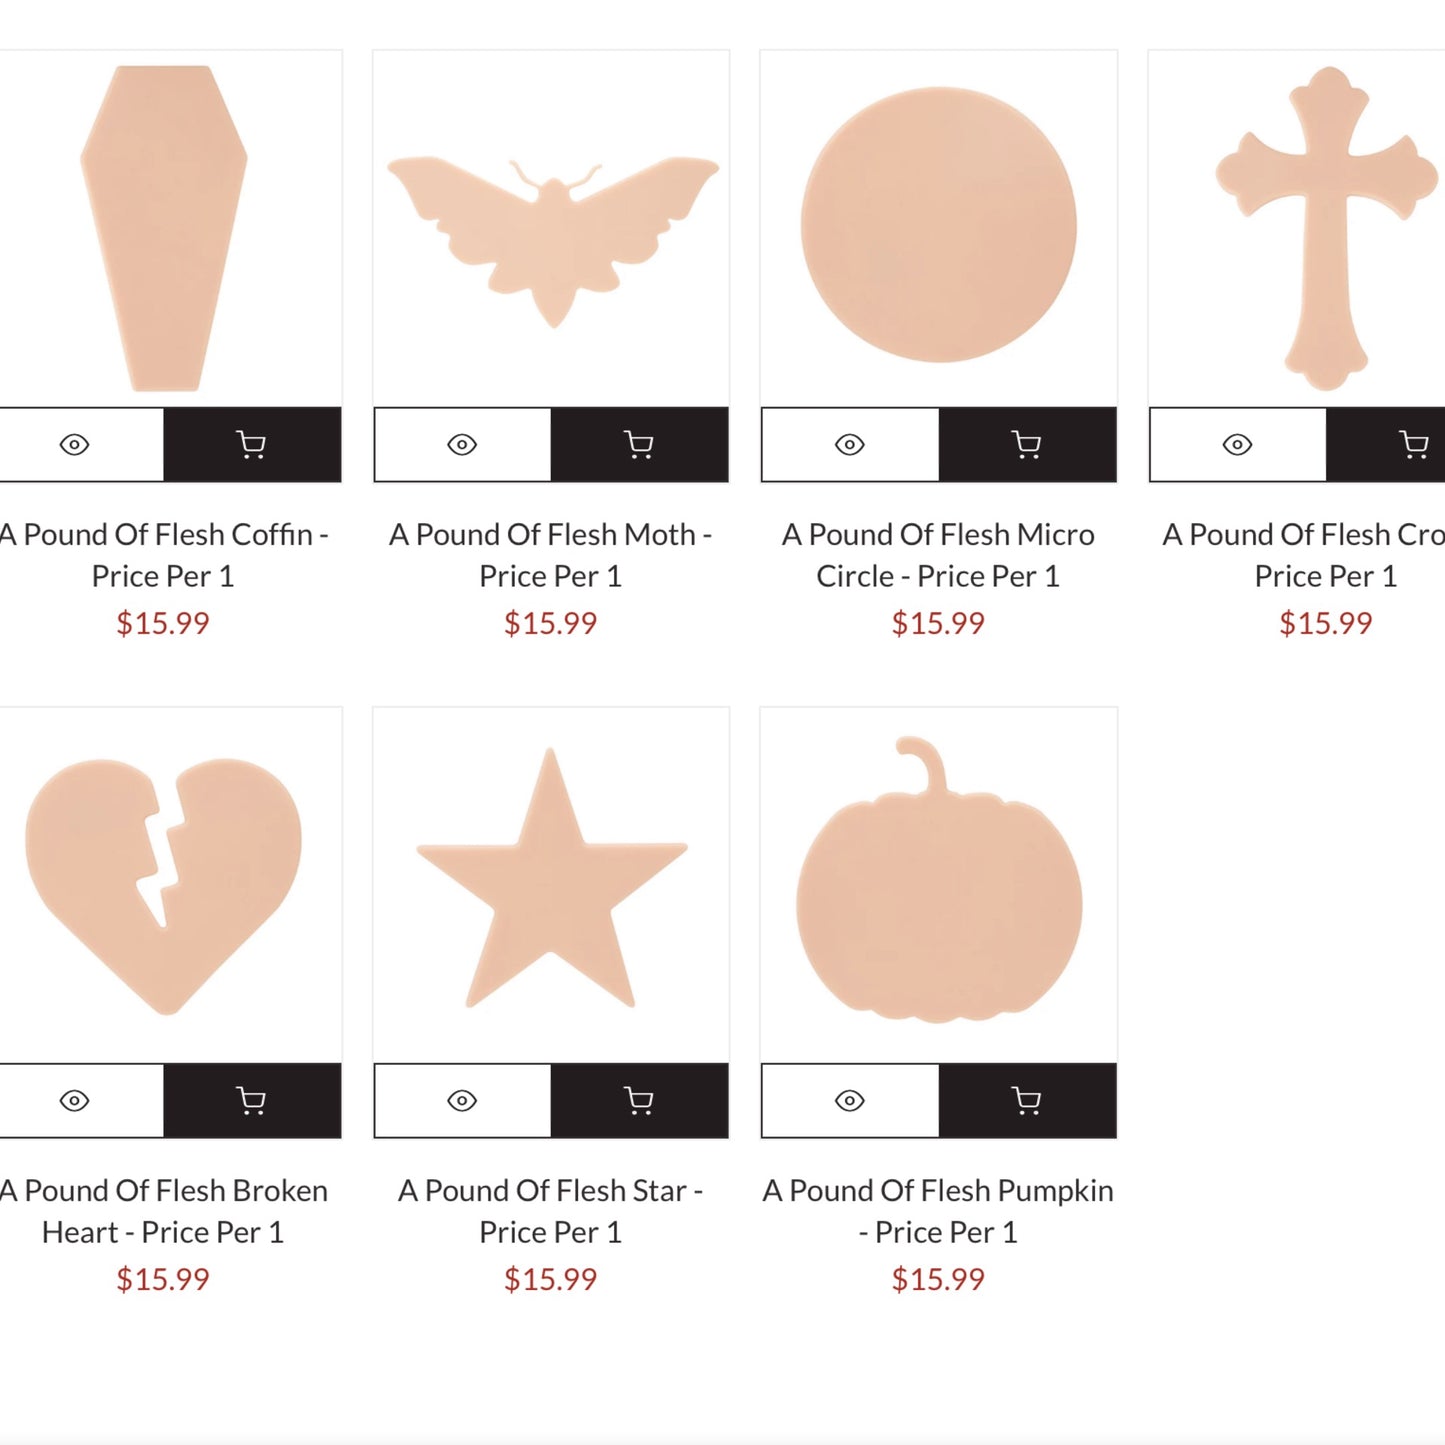Add the Moth to cart

tap(639, 444)
